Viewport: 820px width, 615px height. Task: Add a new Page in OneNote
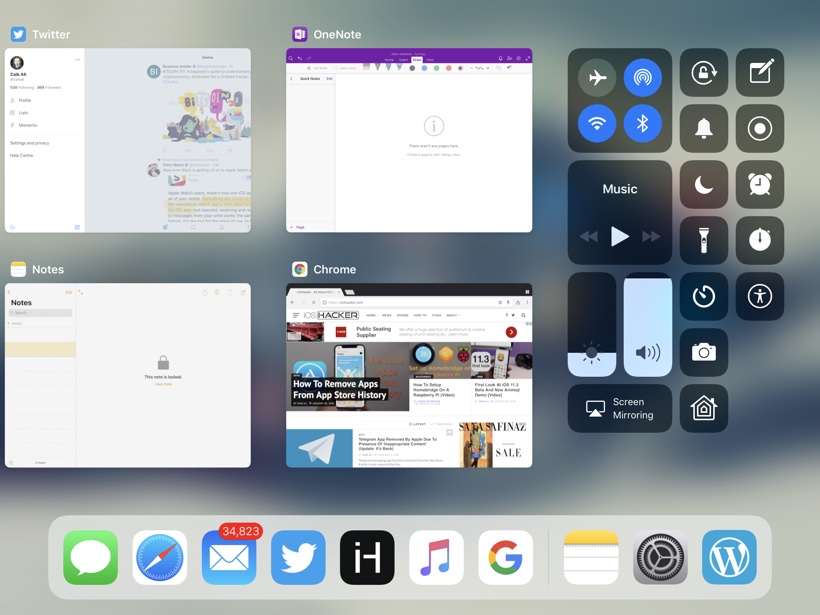(x=297, y=227)
